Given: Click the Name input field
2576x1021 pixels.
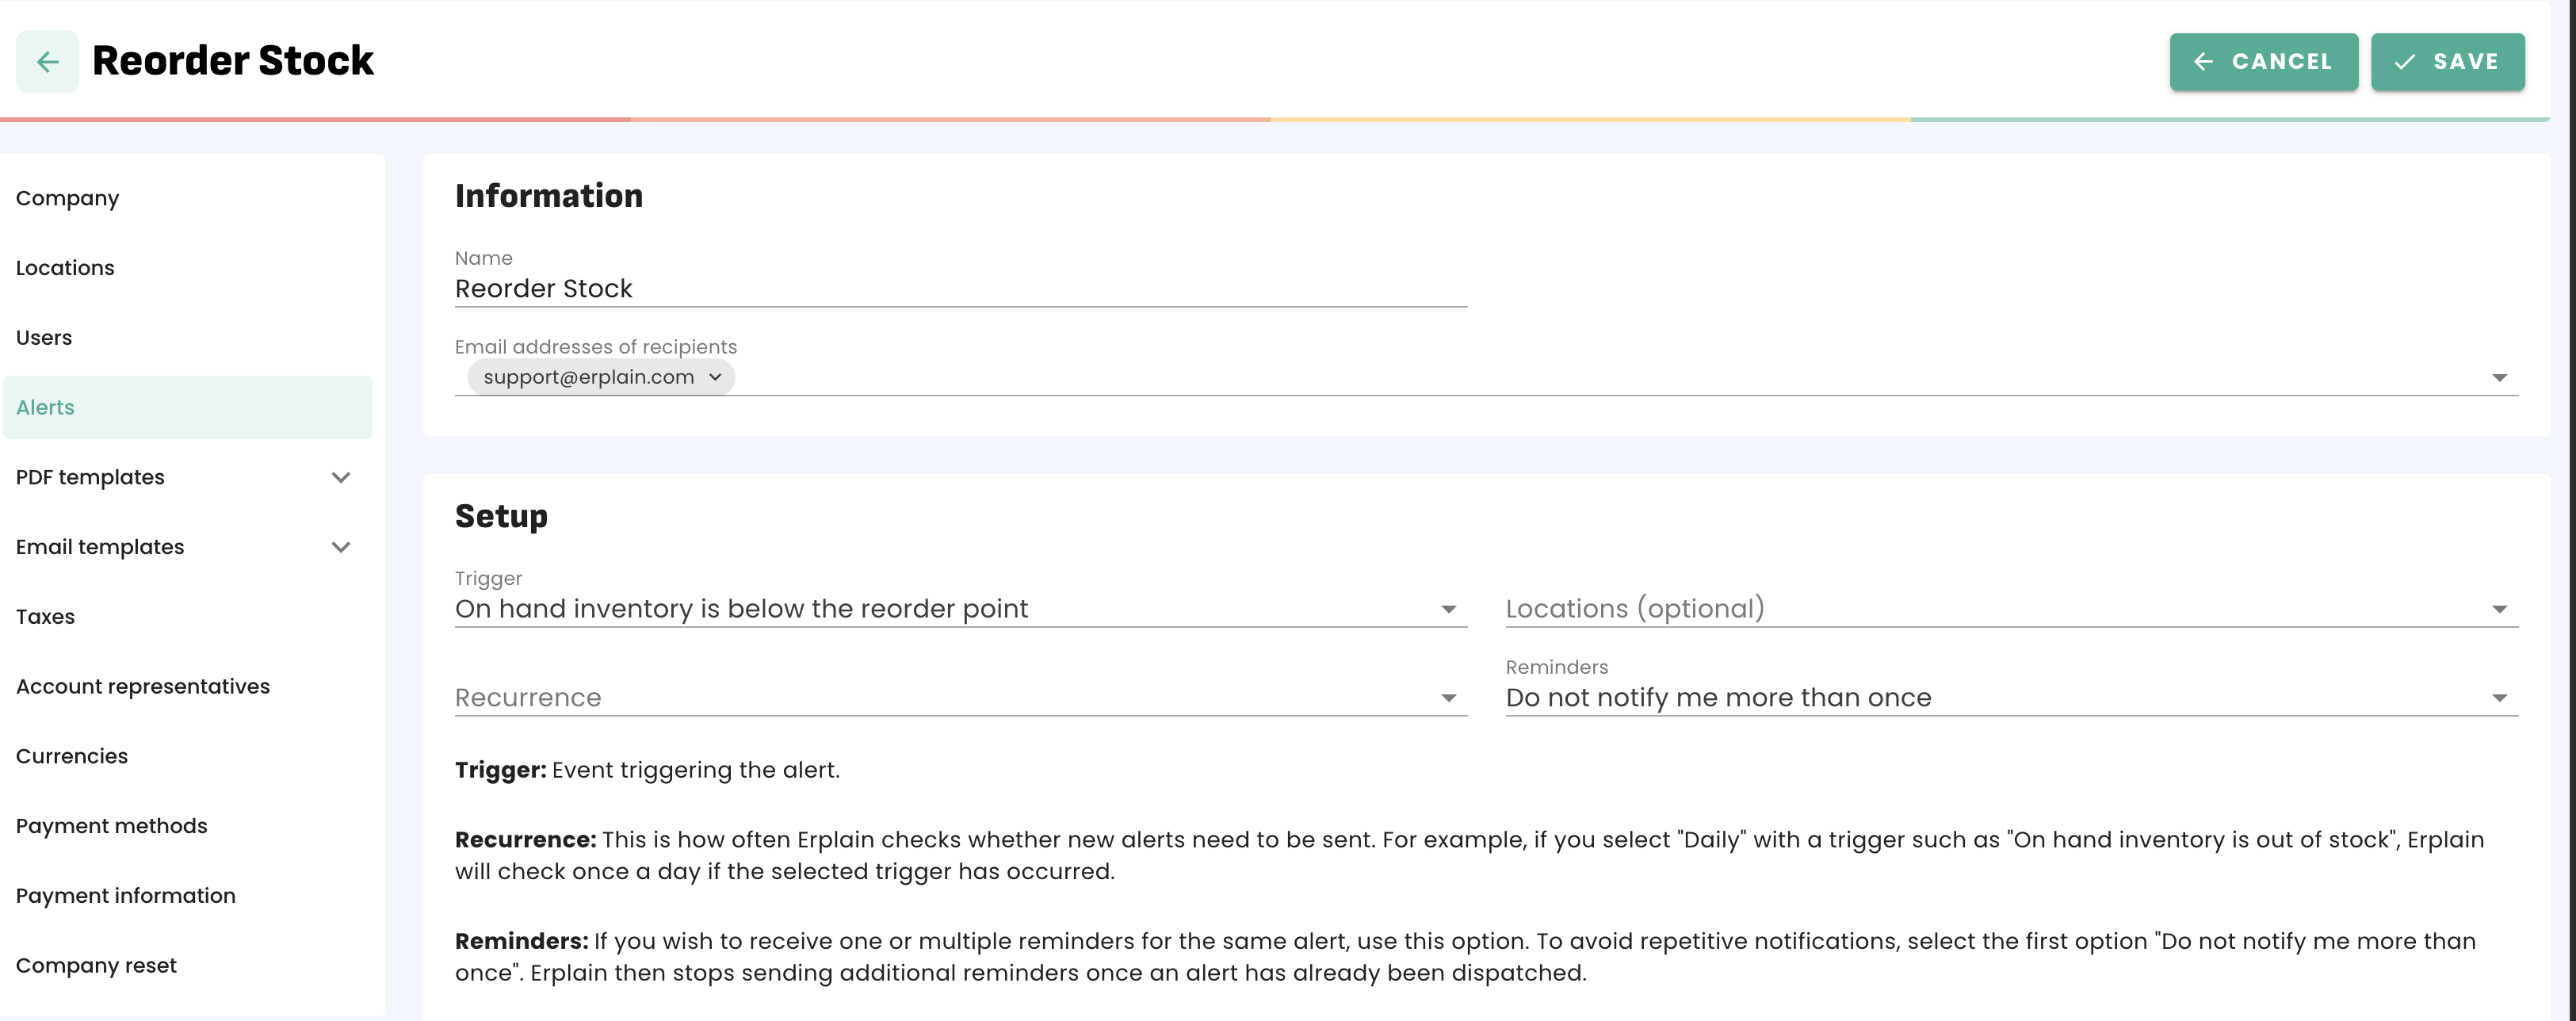Looking at the screenshot, I should coord(958,289).
